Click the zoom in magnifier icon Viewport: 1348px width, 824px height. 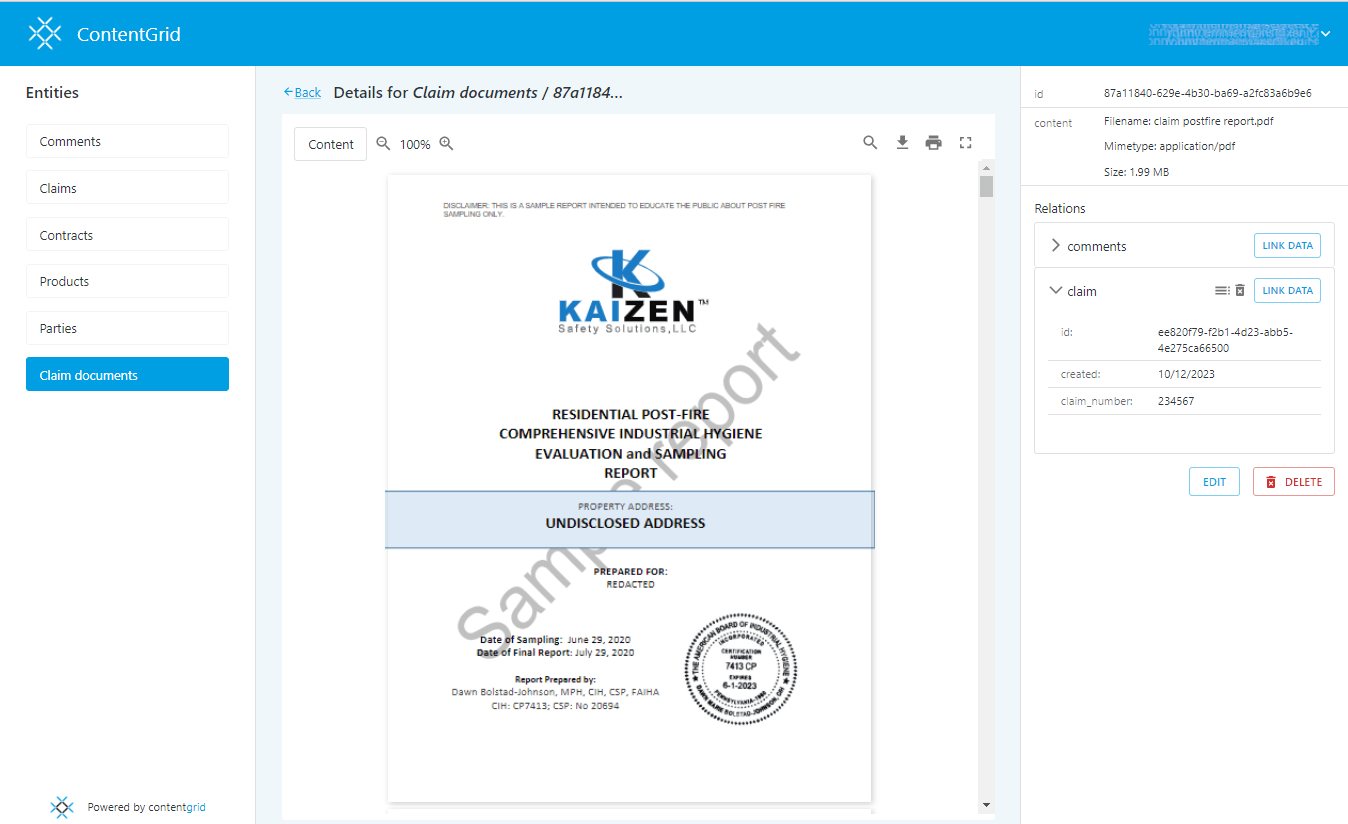coord(446,144)
